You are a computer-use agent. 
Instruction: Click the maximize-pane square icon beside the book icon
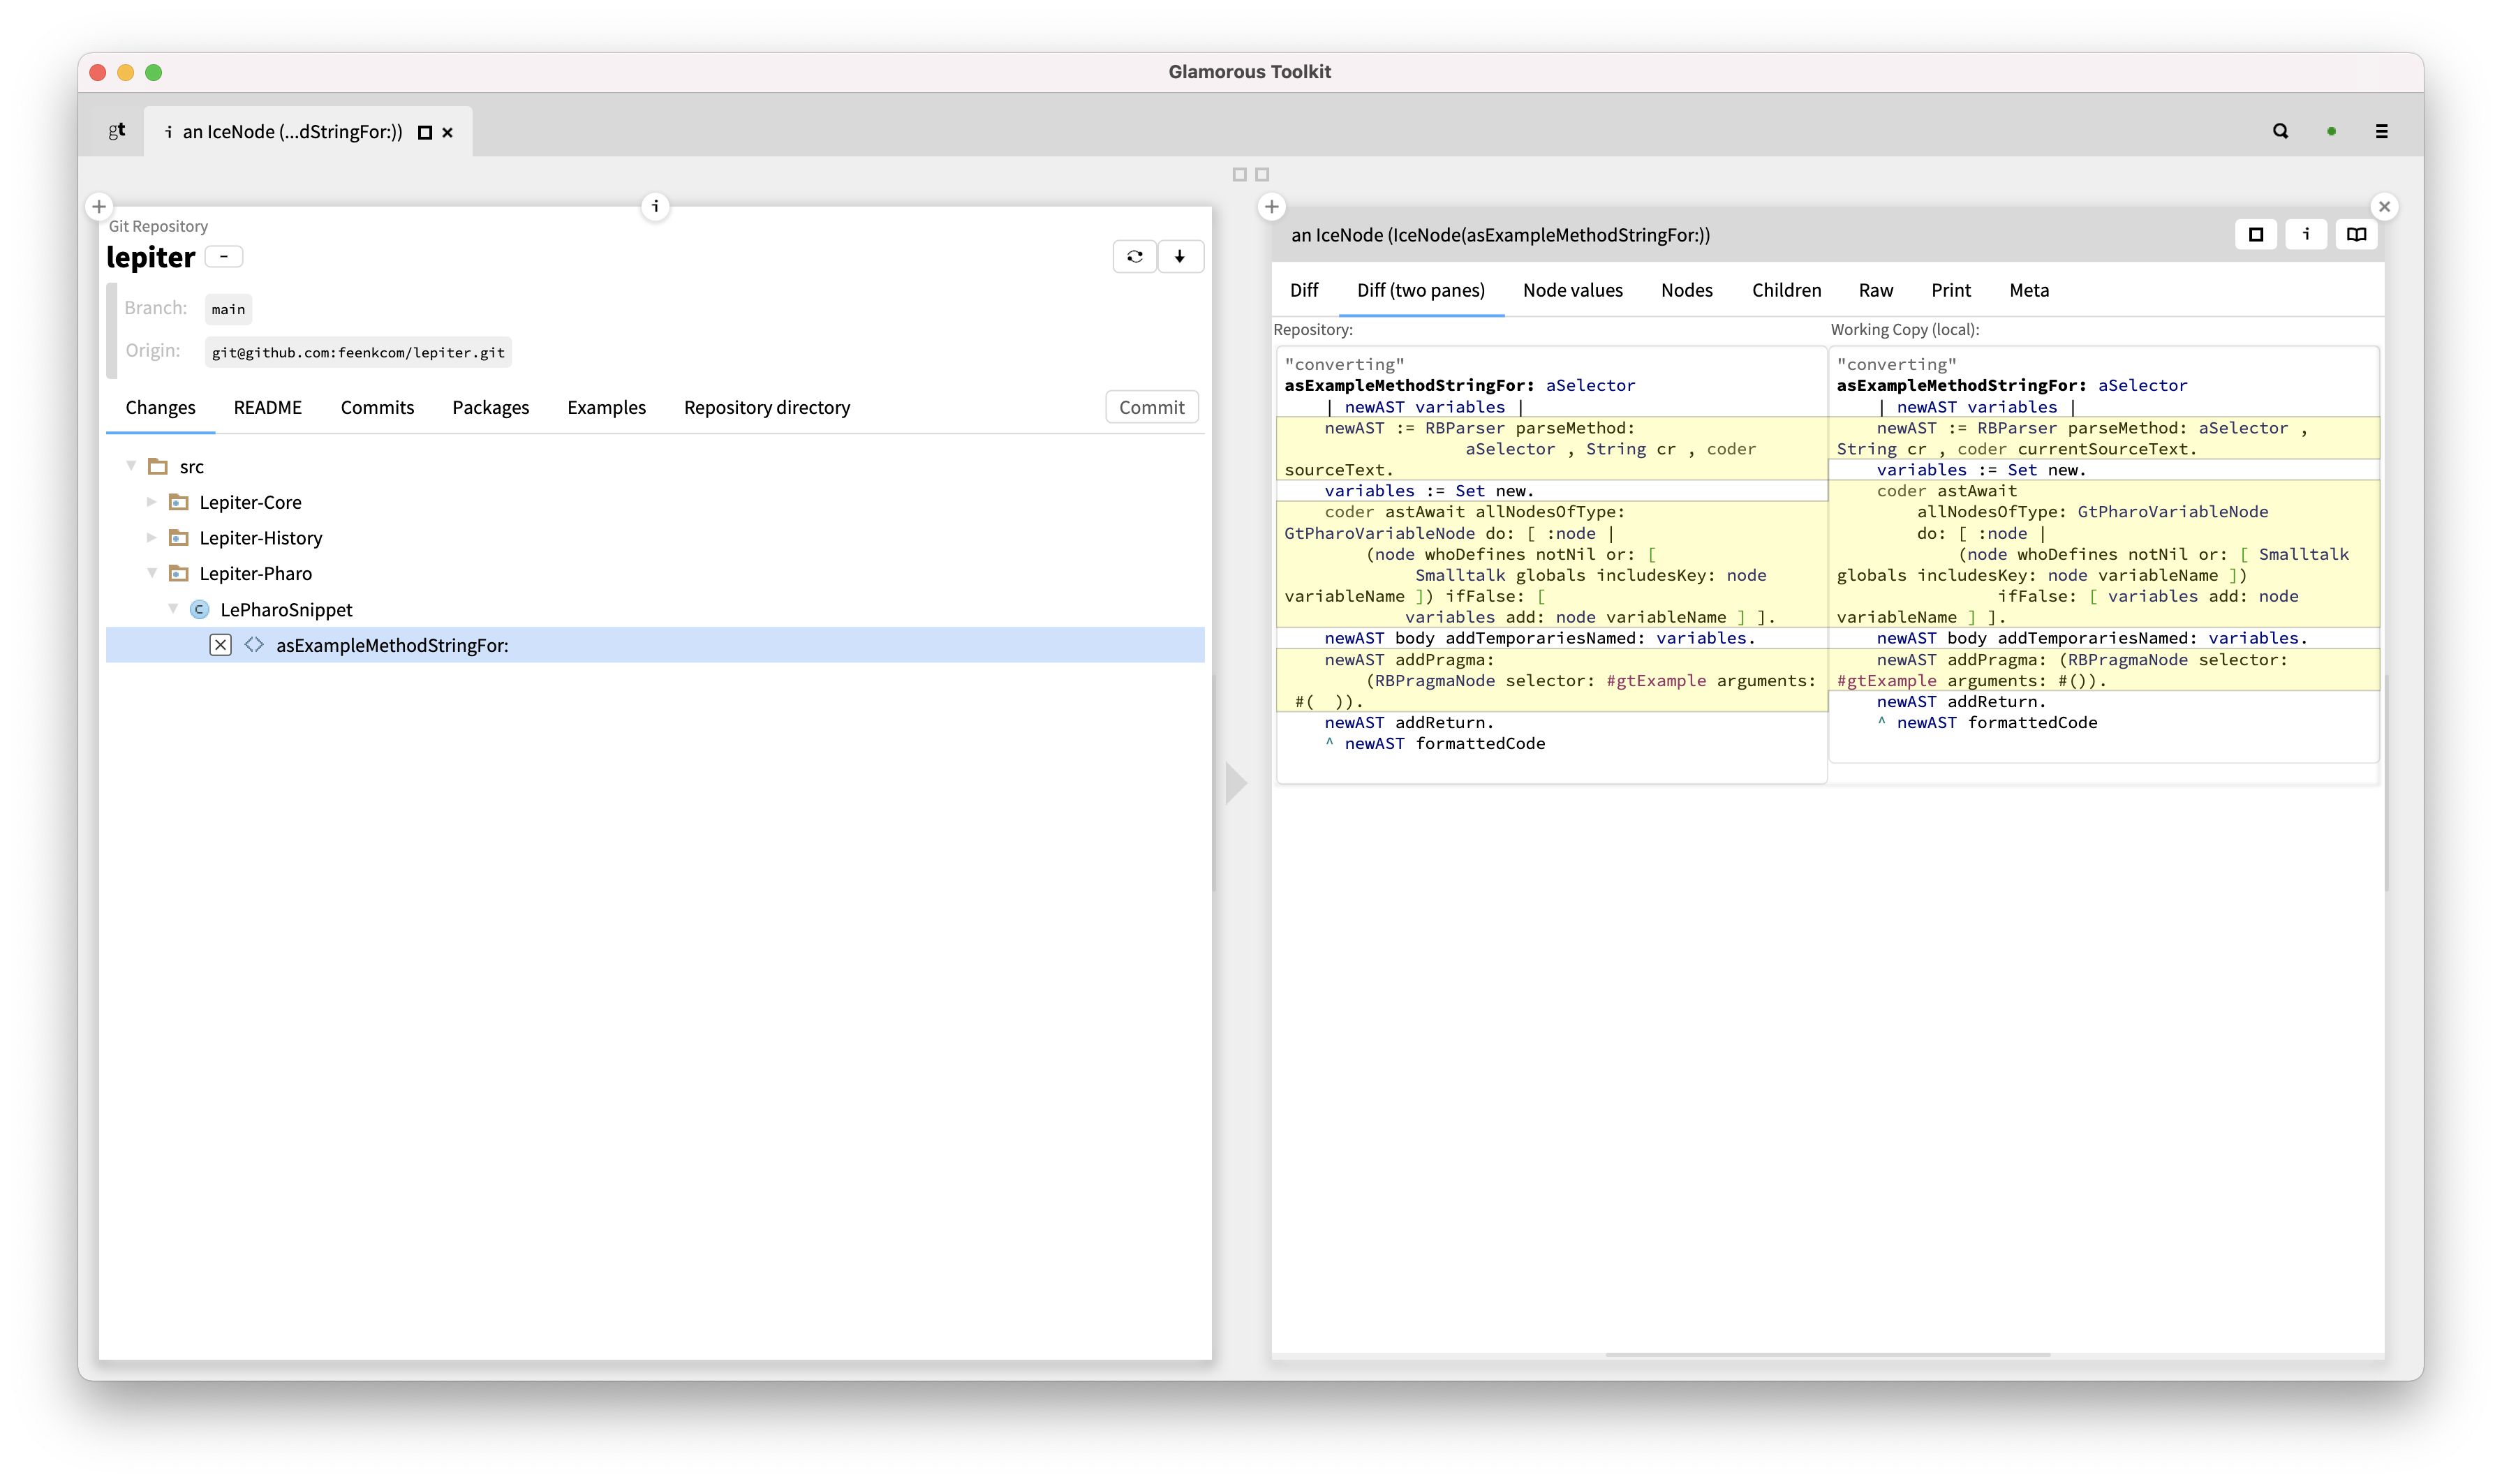pyautogui.click(x=2256, y=234)
